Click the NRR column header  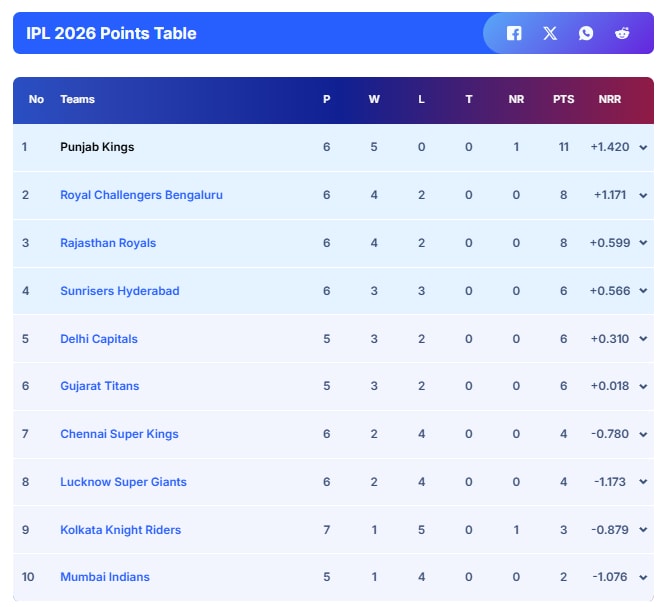(609, 99)
